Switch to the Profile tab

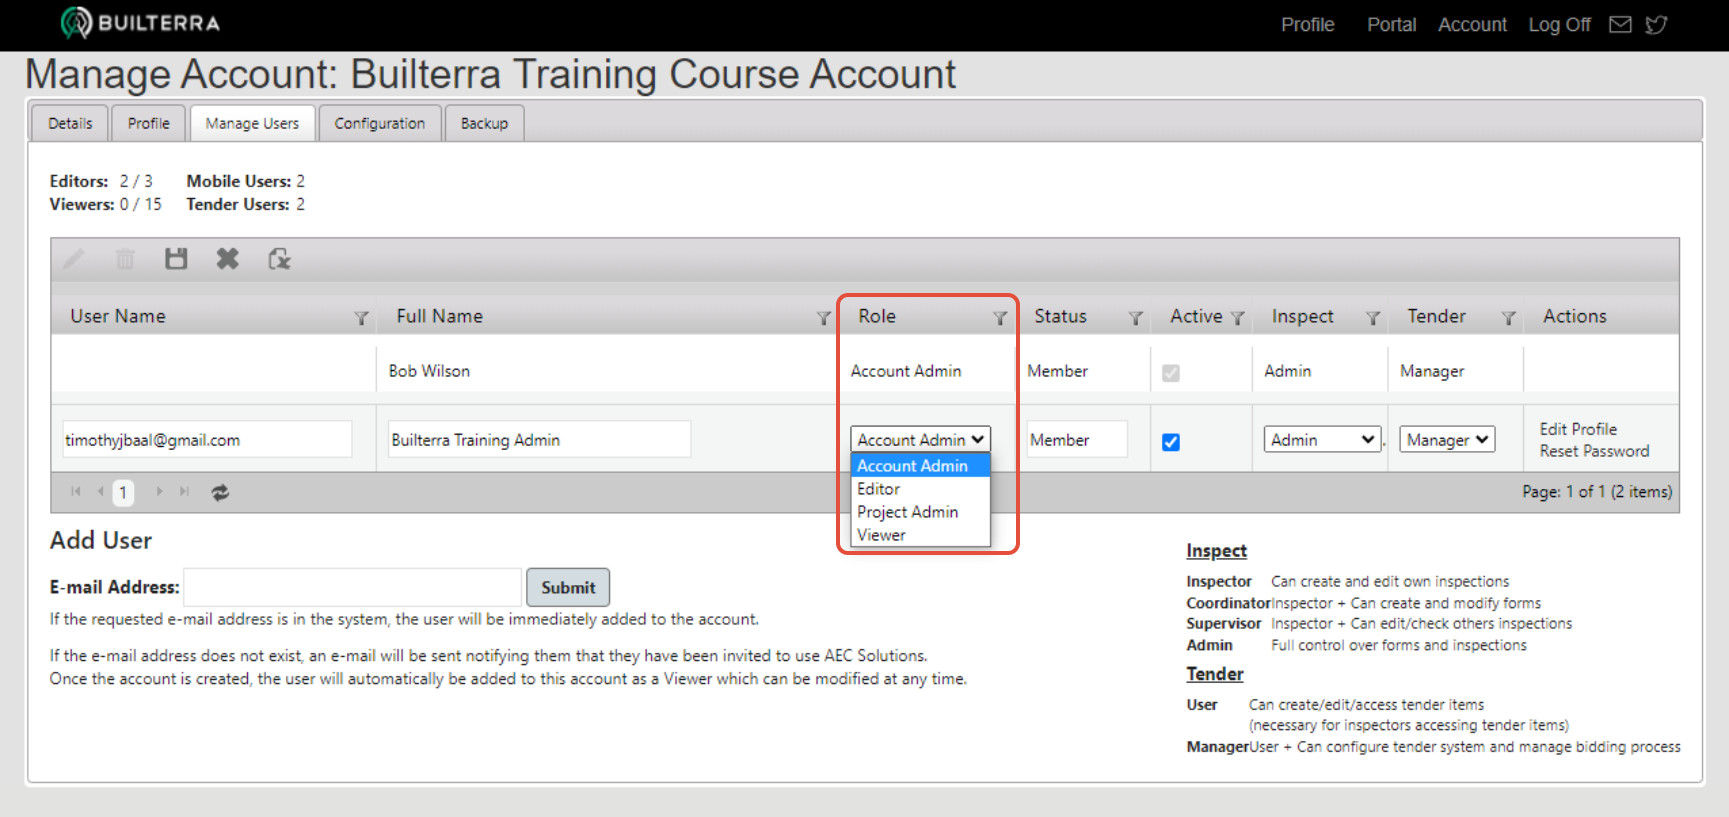click(x=148, y=123)
